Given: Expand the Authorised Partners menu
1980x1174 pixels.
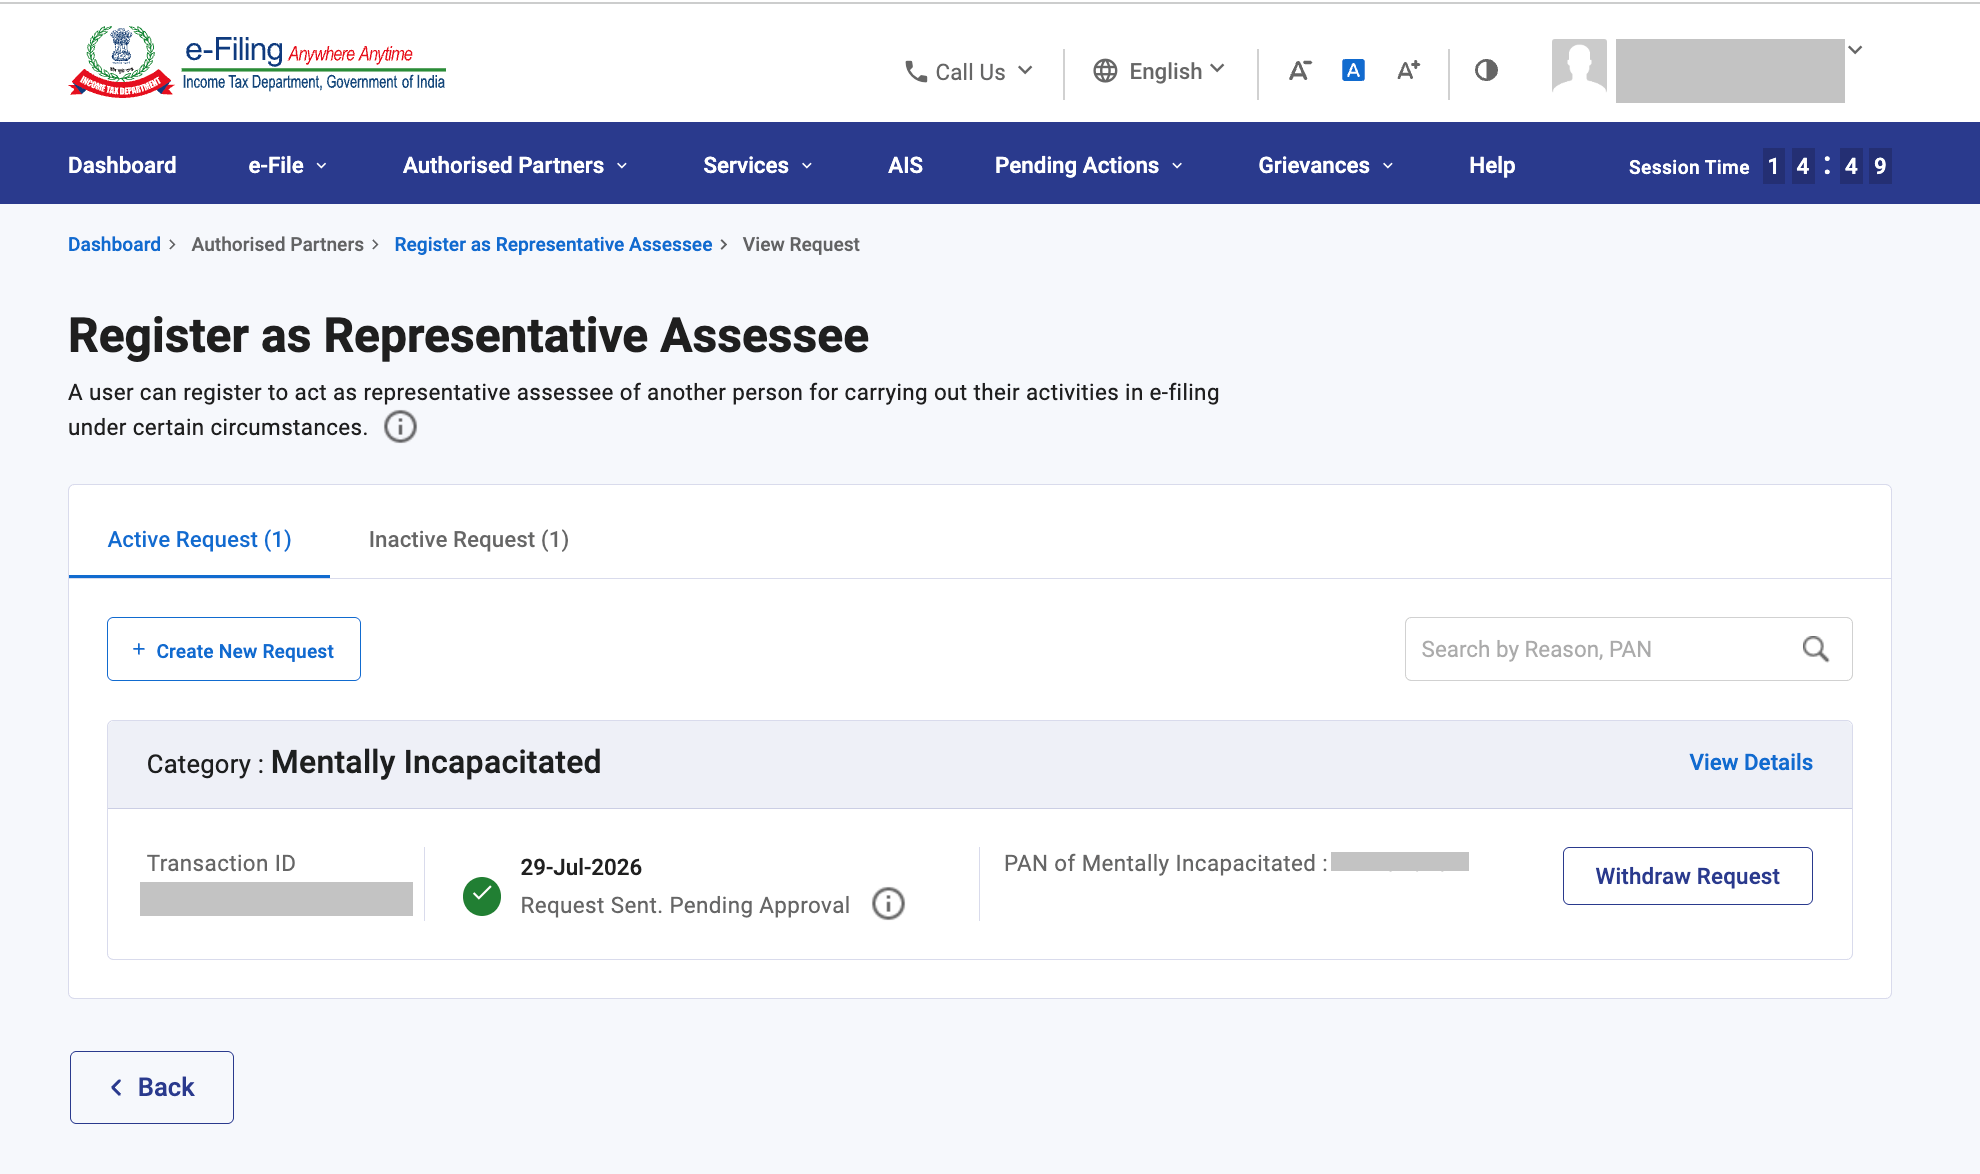Looking at the screenshot, I should (515, 165).
